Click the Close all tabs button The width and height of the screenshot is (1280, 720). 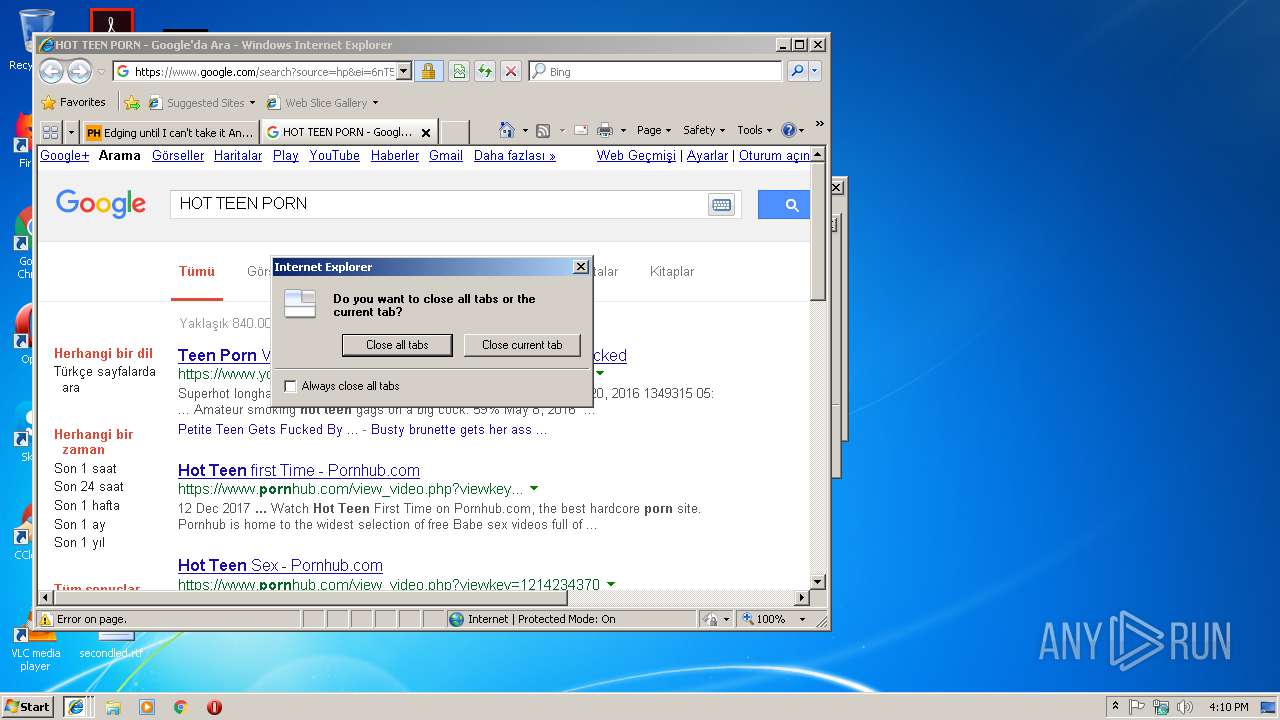[x=397, y=345]
